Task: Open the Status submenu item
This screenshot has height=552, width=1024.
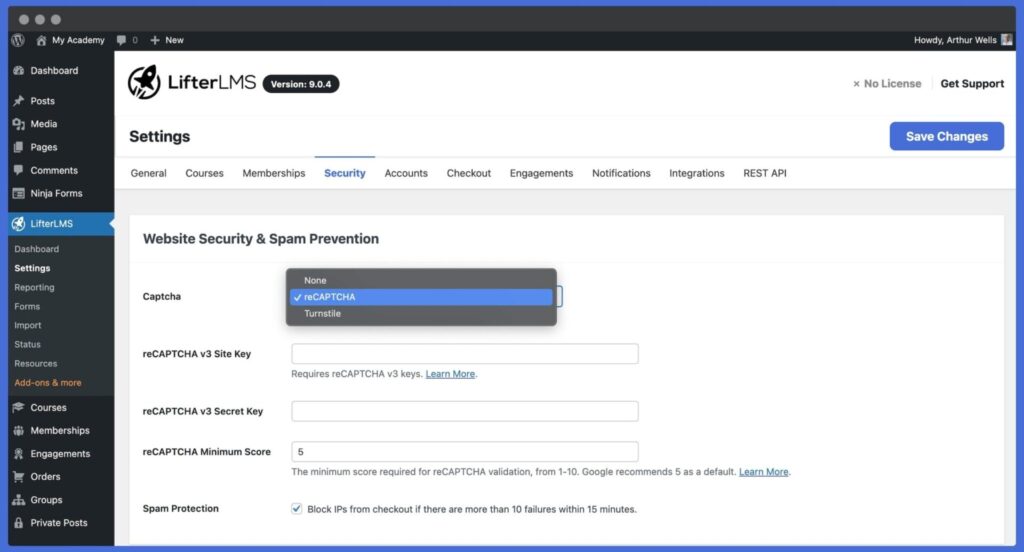Action: (27, 344)
